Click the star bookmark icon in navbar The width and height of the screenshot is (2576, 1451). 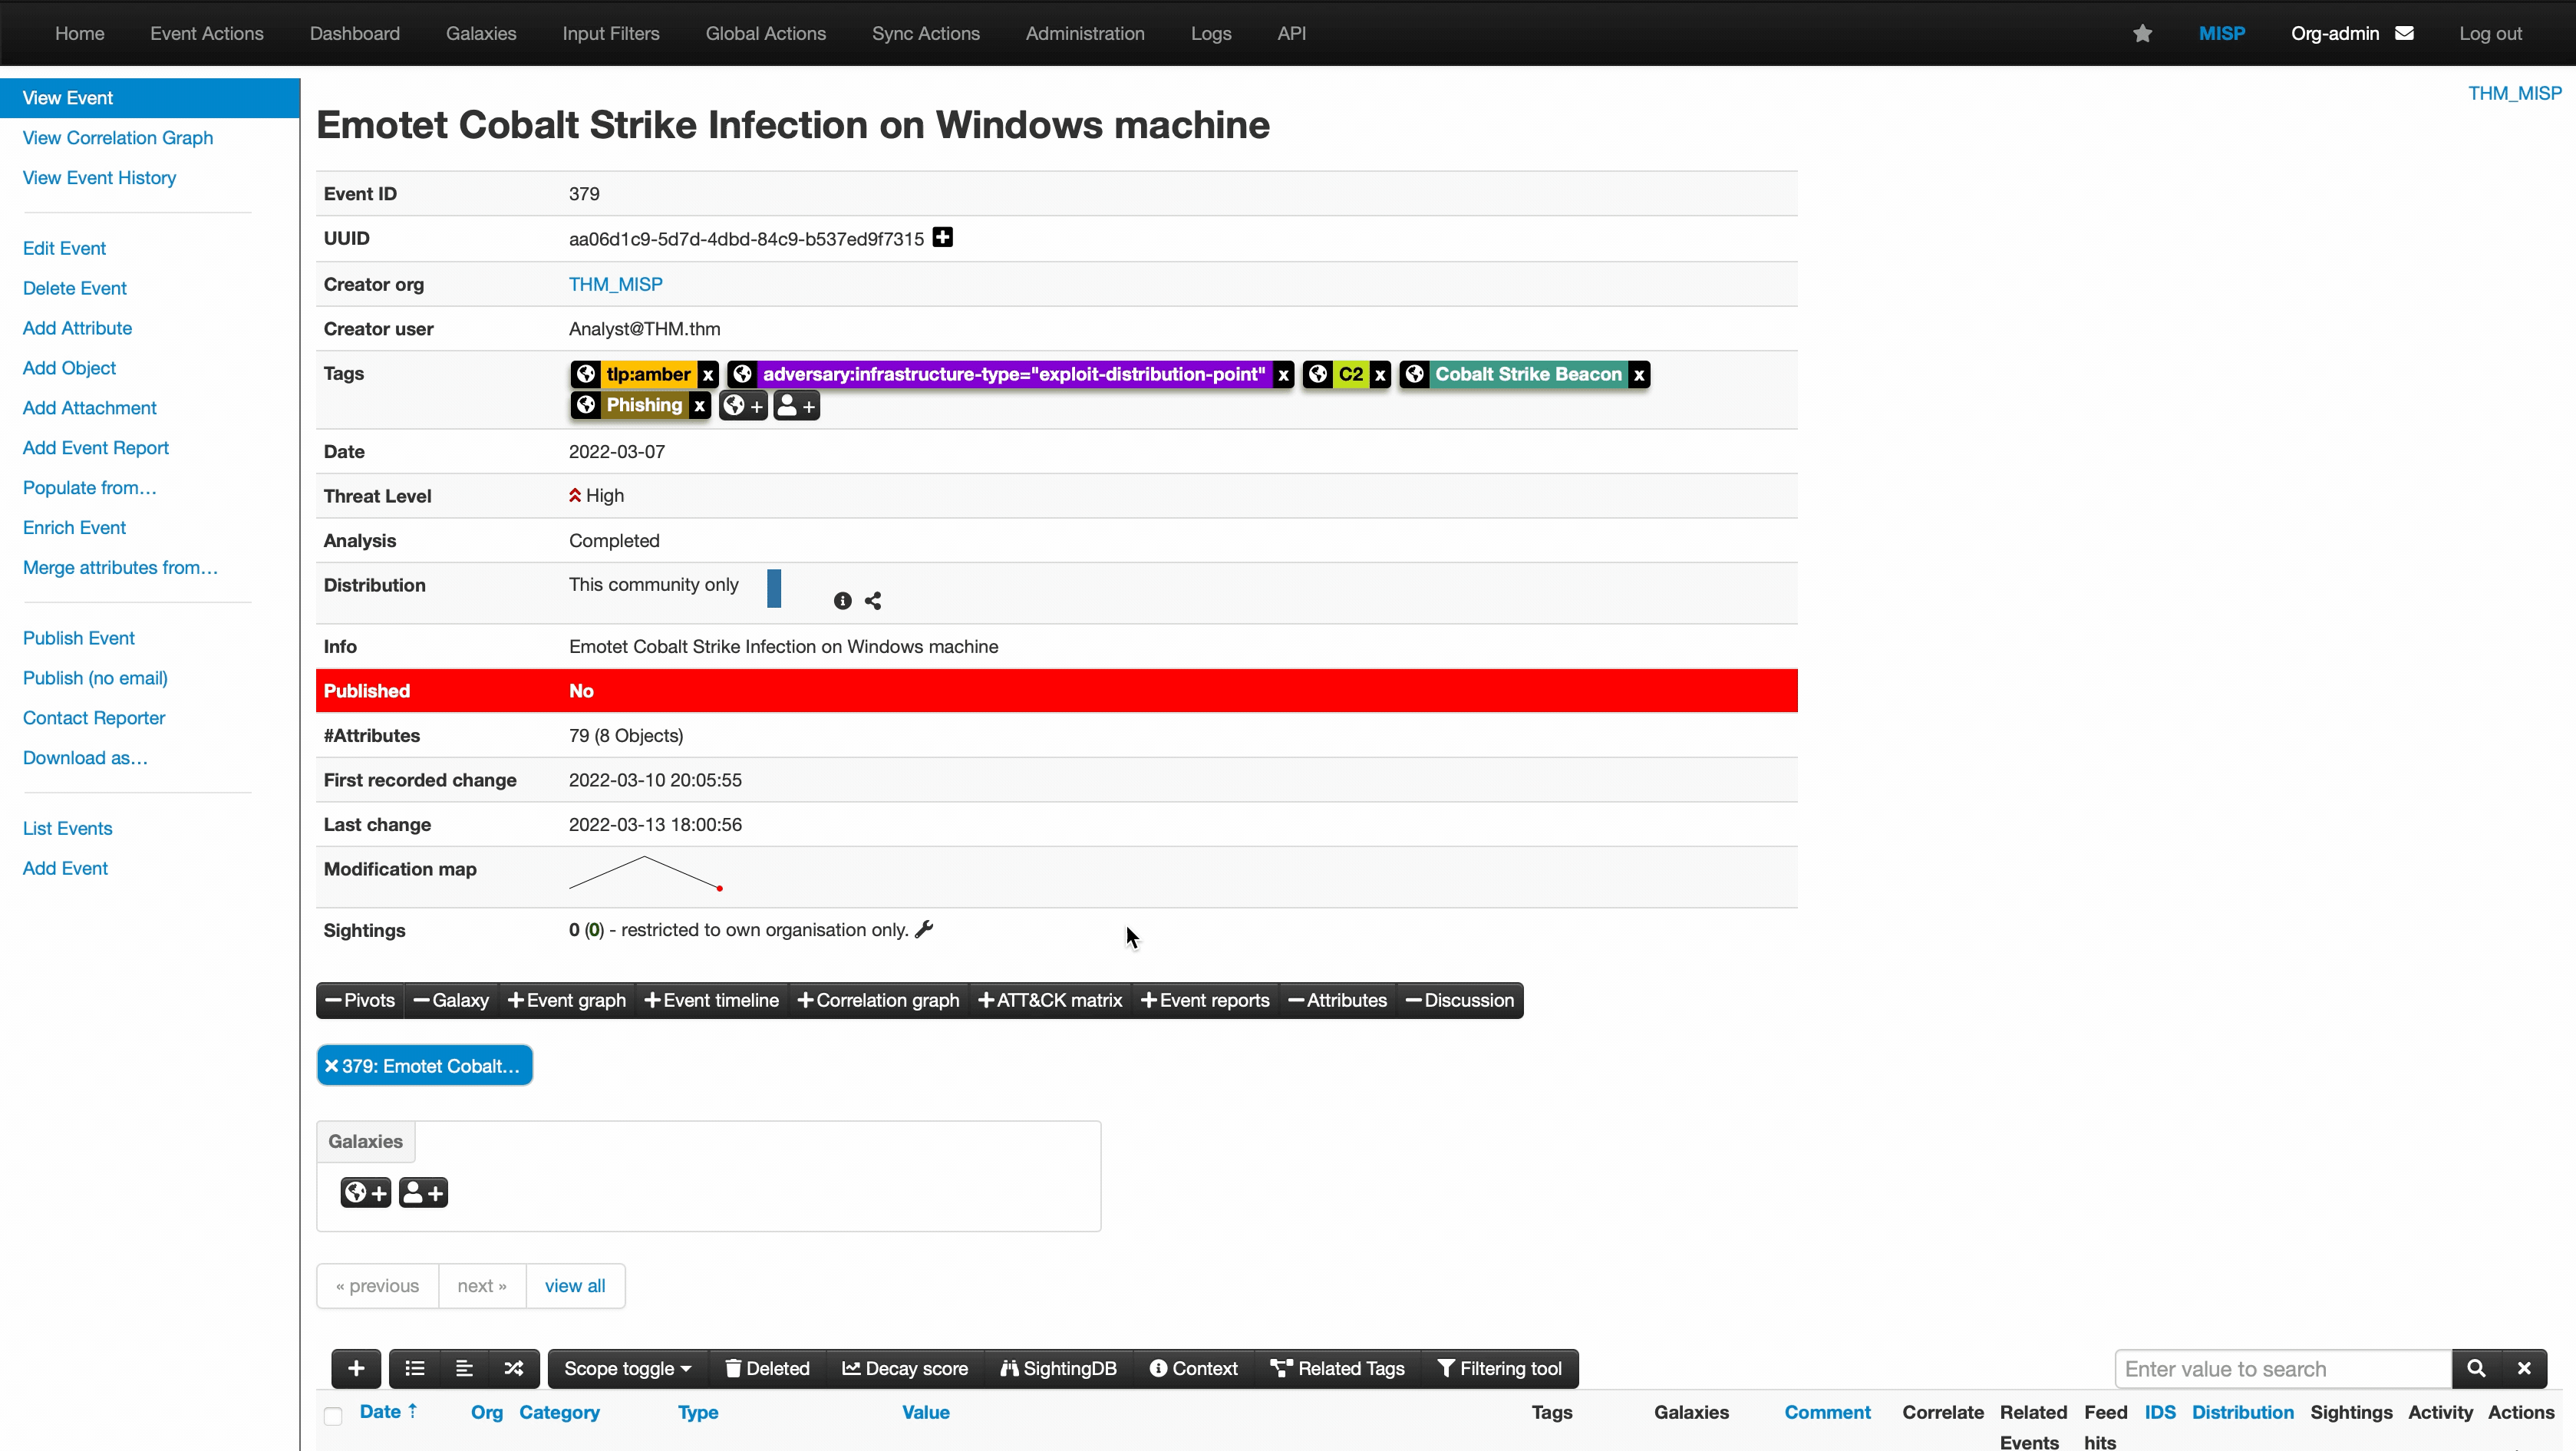(x=2142, y=34)
